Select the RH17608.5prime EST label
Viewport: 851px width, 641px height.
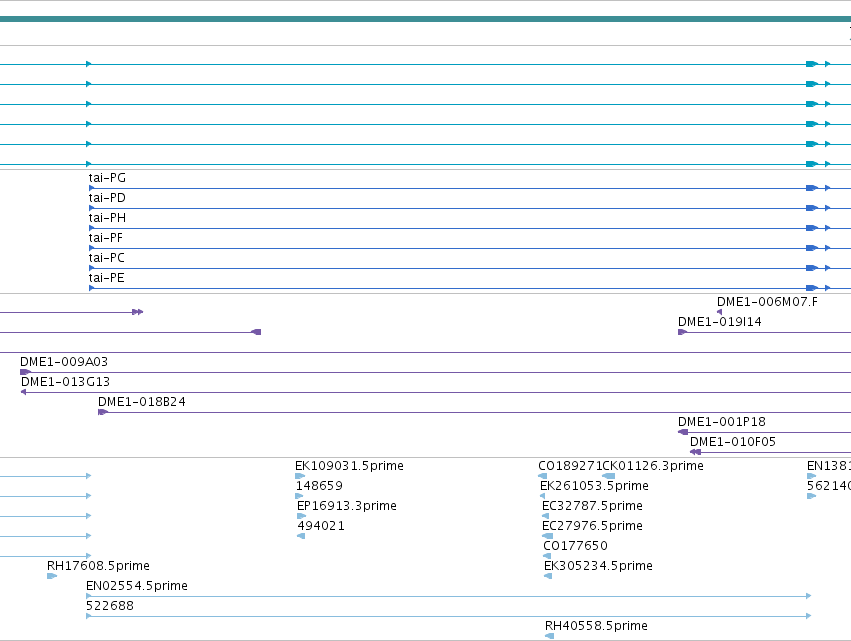98,566
